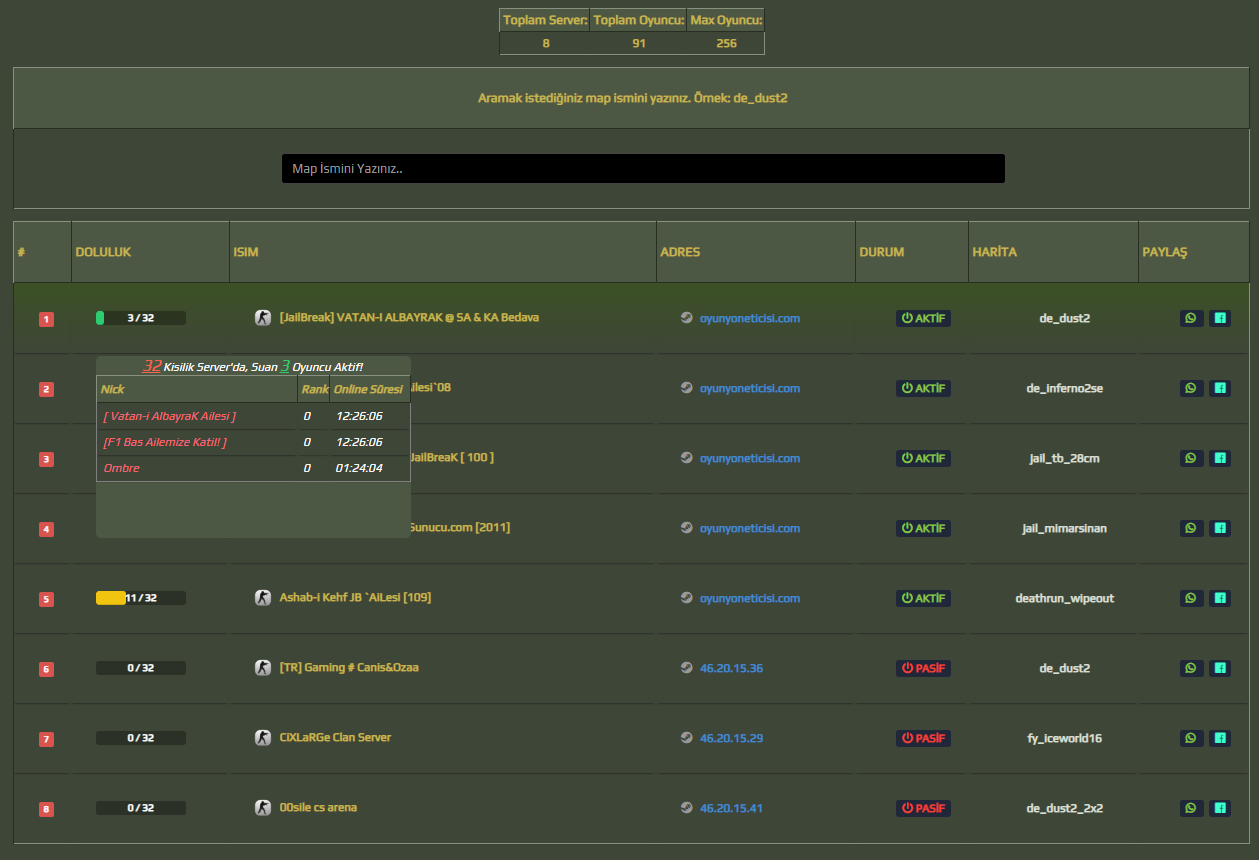This screenshot has width=1259, height=860.
Task: Open oyunyoneticisi.com link for deathrun_wipeout
Action: [750, 598]
